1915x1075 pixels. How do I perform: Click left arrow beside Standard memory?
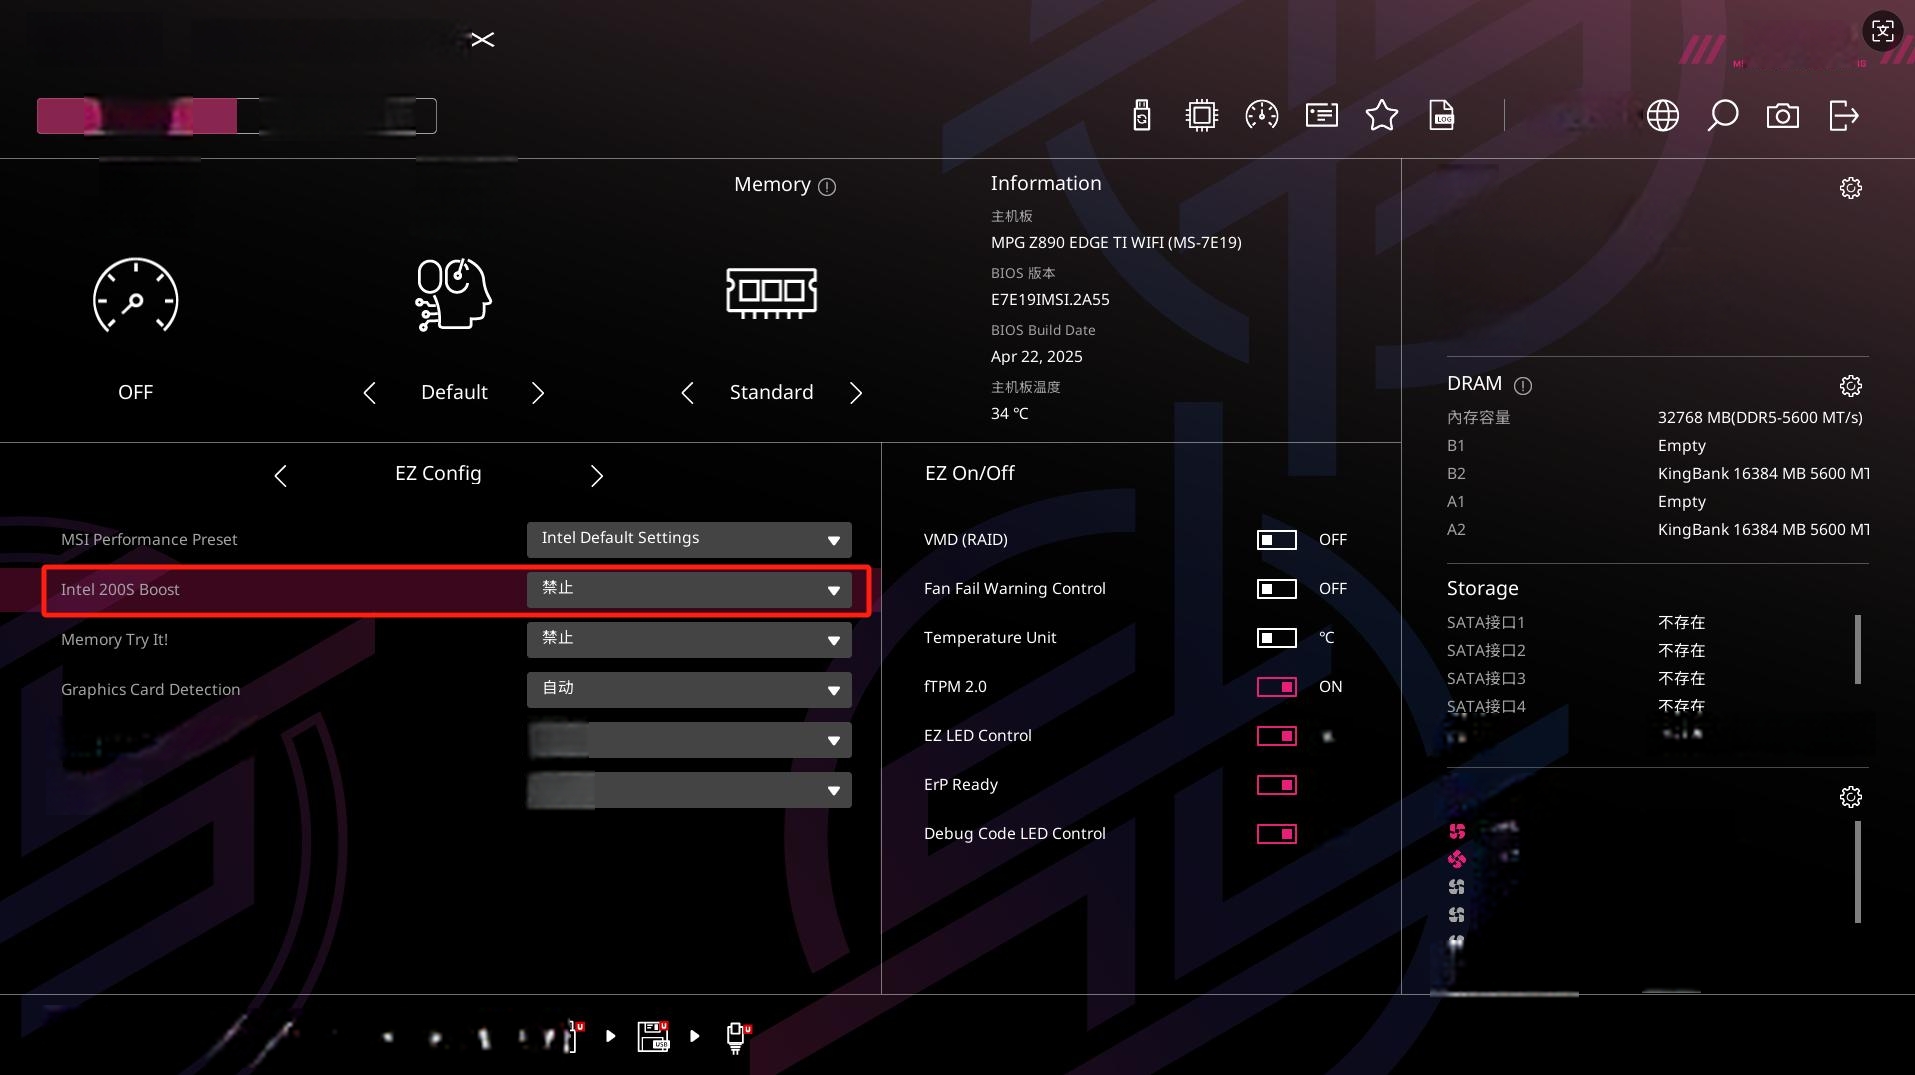click(687, 393)
